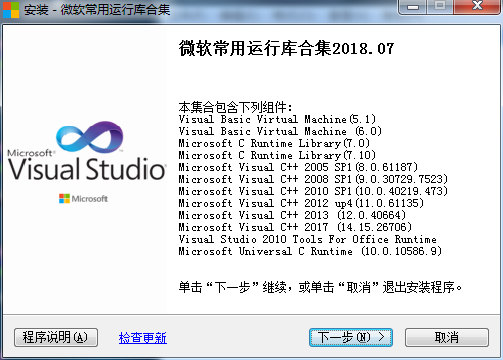
Task: Click the Visual Studio 2010 Tools For Office line
Action: [307, 239]
